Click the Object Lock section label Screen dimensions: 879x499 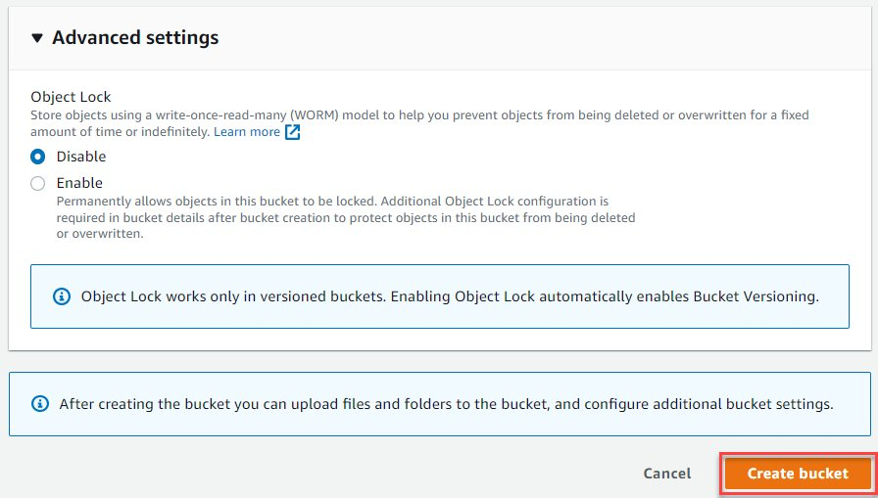coord(71,97)
